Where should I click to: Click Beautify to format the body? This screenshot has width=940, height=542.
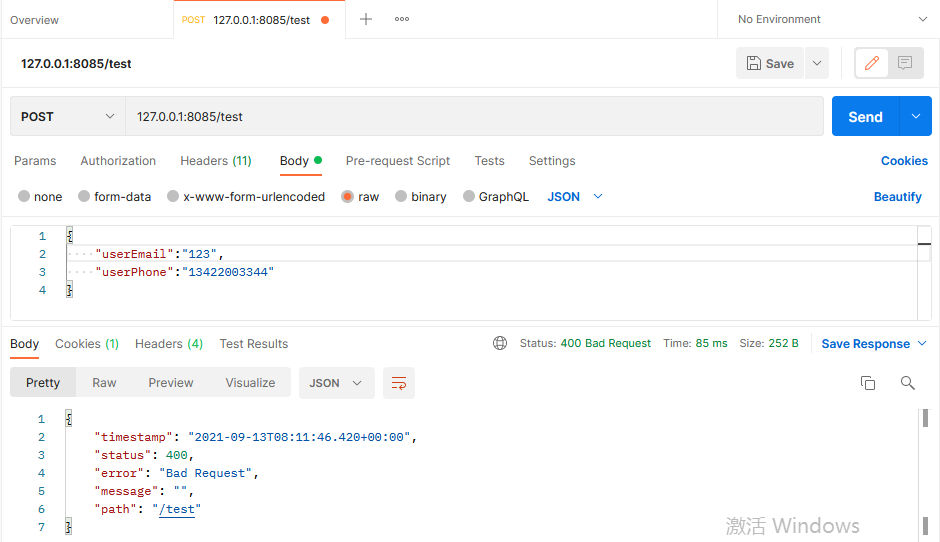[897, 197]
